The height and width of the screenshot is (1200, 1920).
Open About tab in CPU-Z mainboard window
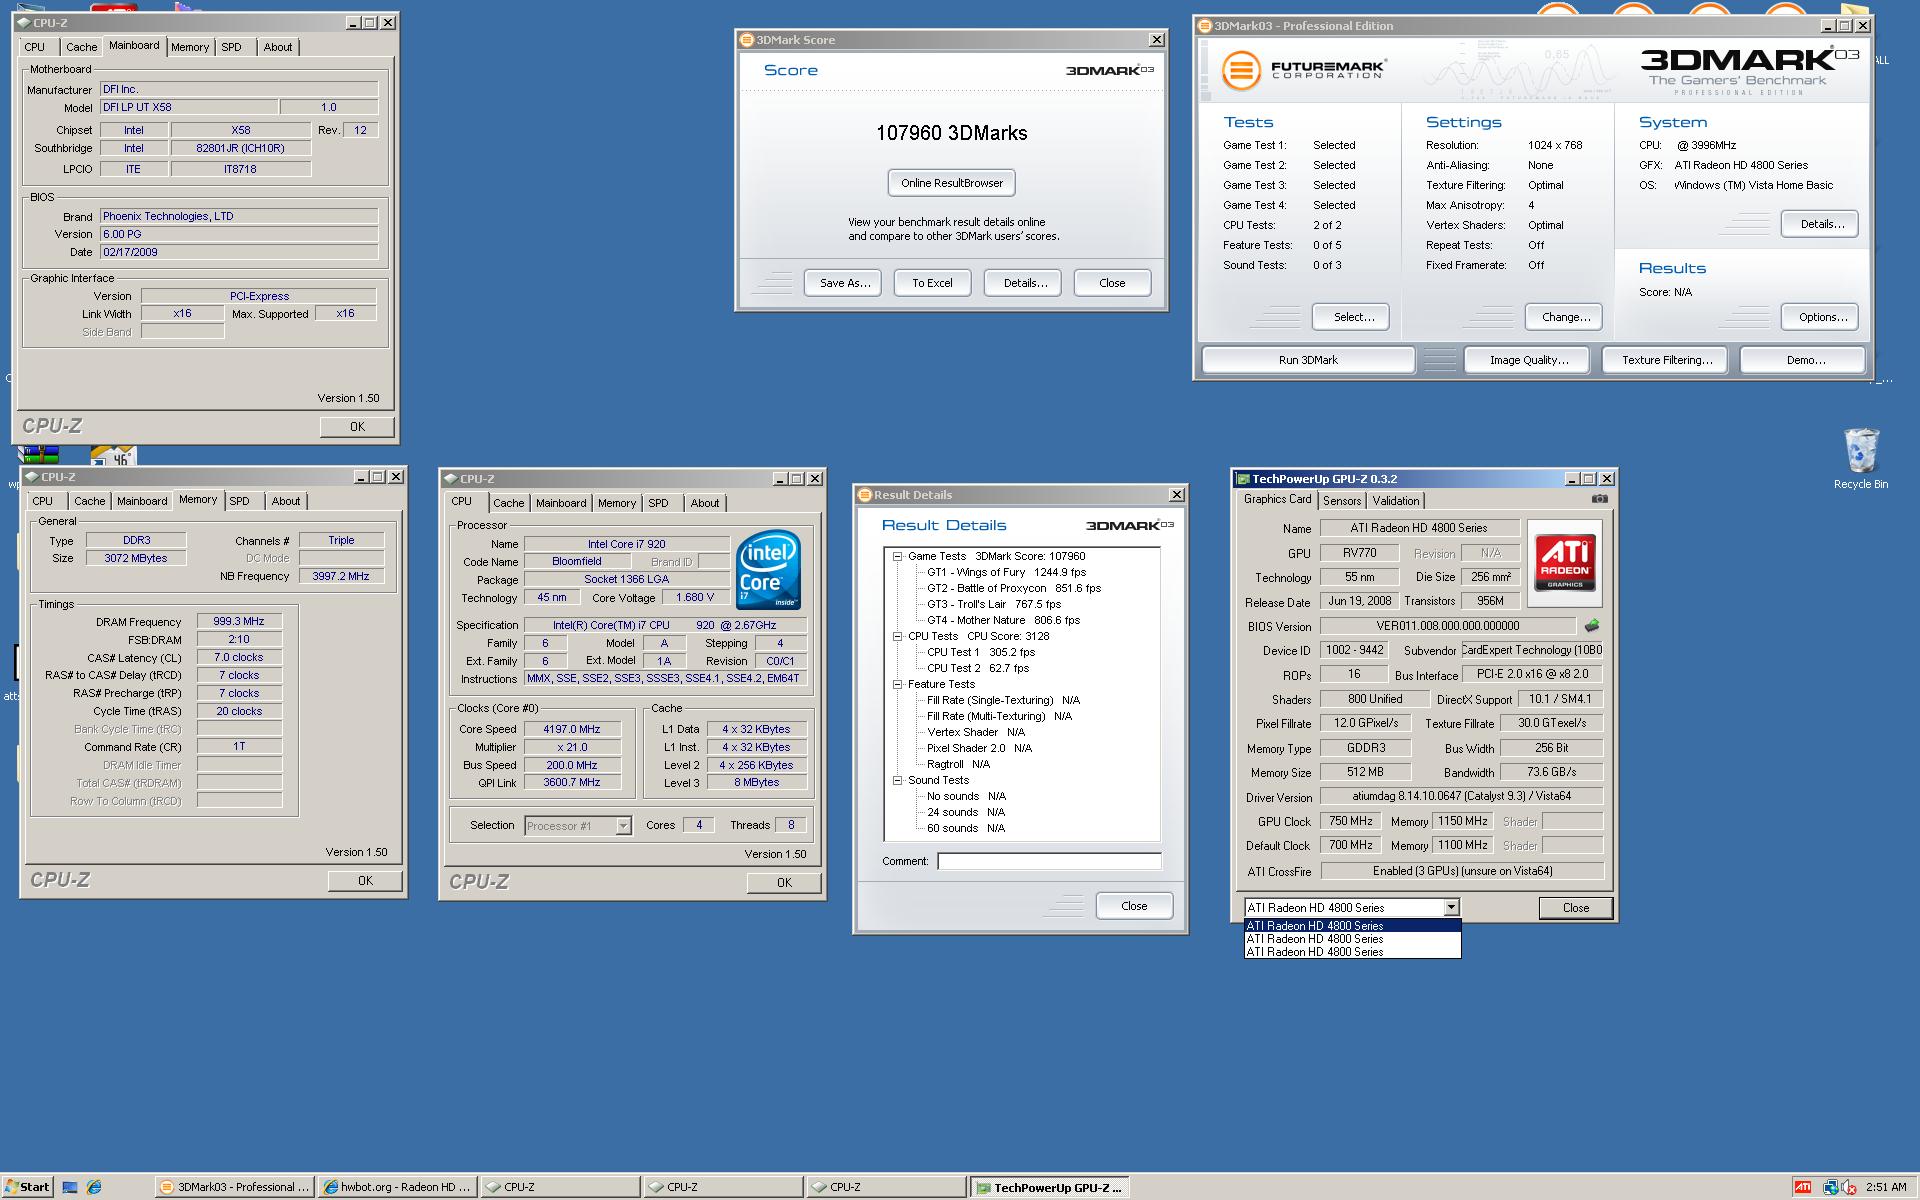coord(278,47)
